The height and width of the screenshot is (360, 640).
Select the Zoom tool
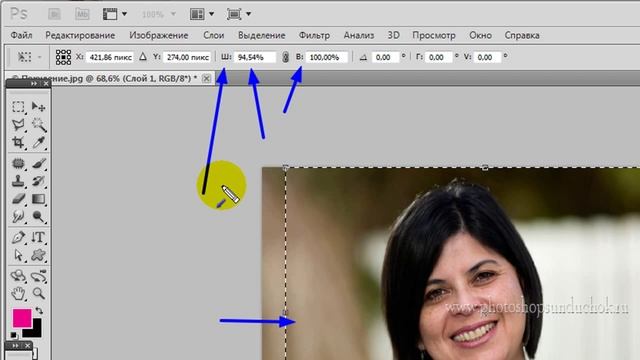(x=38, y=293)
